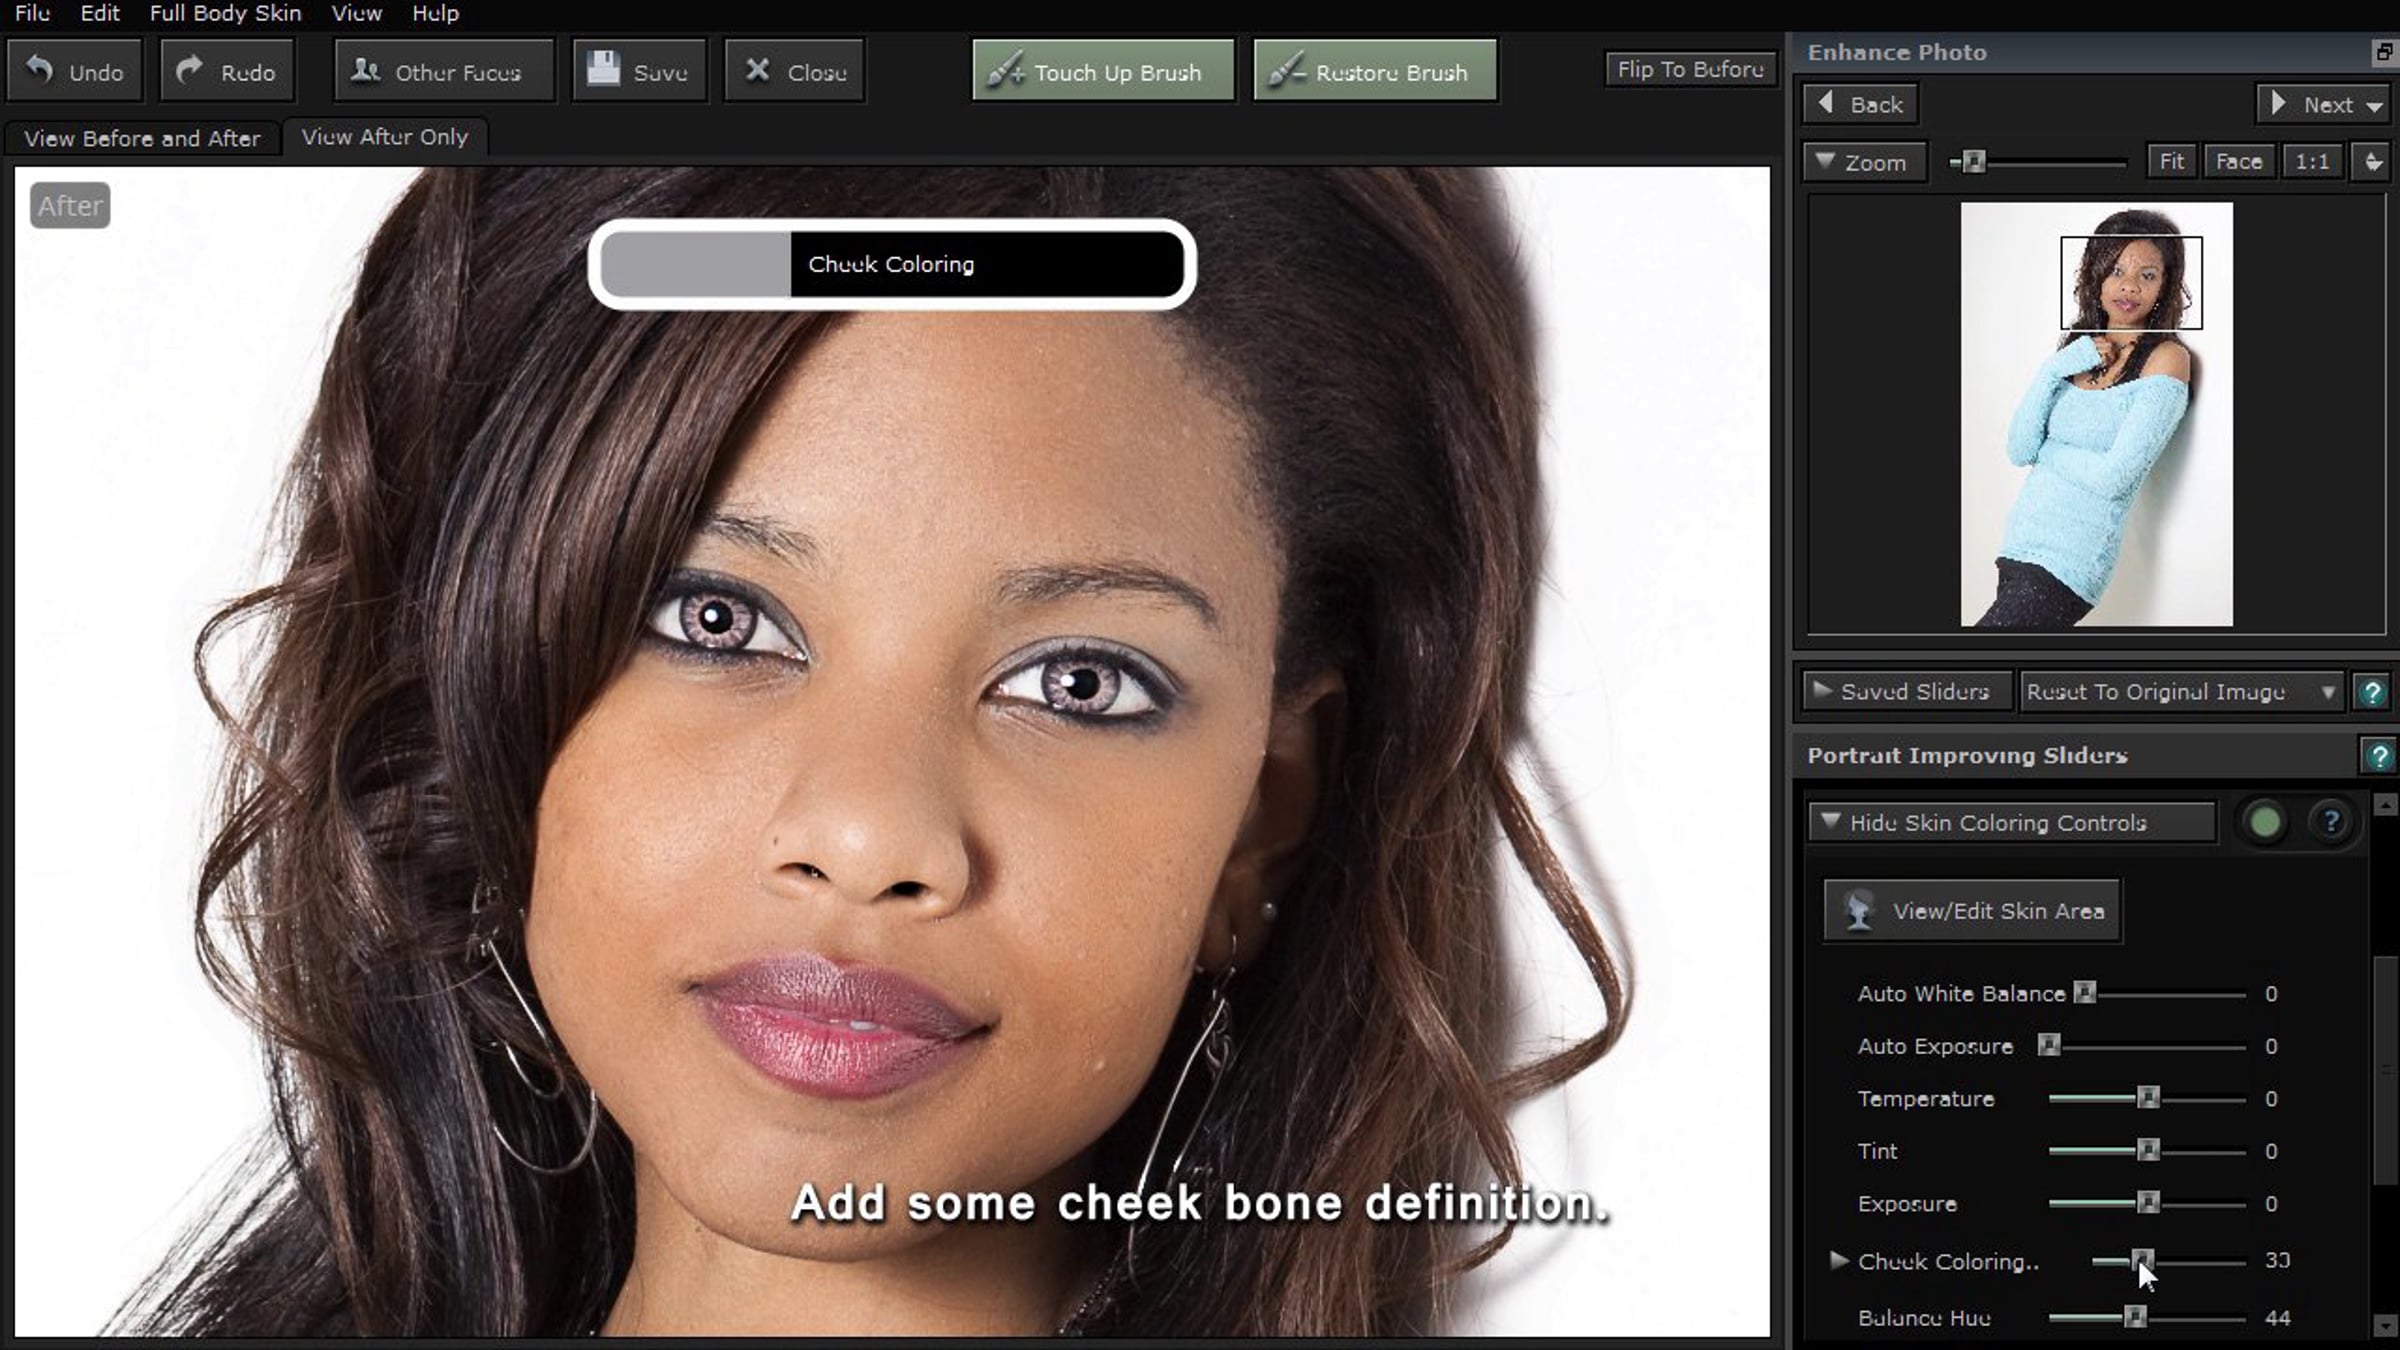Screen dimensions: 2400x1350
Task: Click the Temperature slider handle
Action: click(2147, 1098)
